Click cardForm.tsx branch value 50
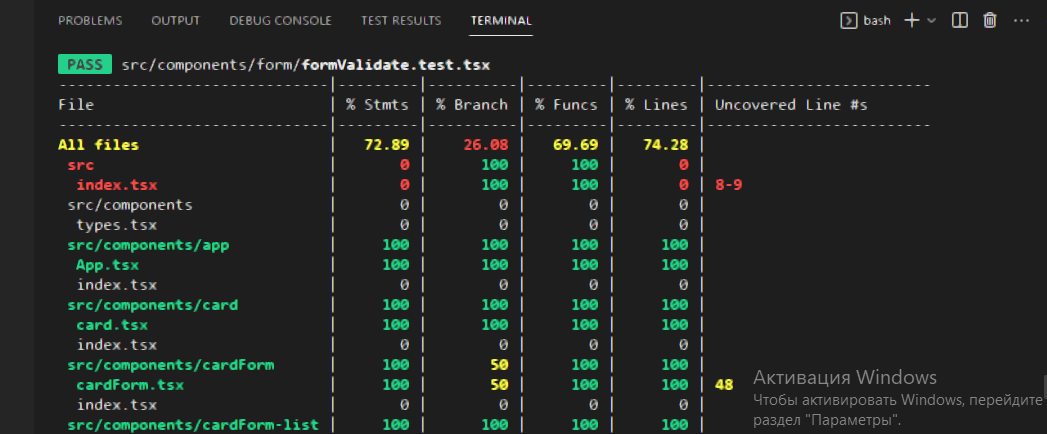 [499, 385]
